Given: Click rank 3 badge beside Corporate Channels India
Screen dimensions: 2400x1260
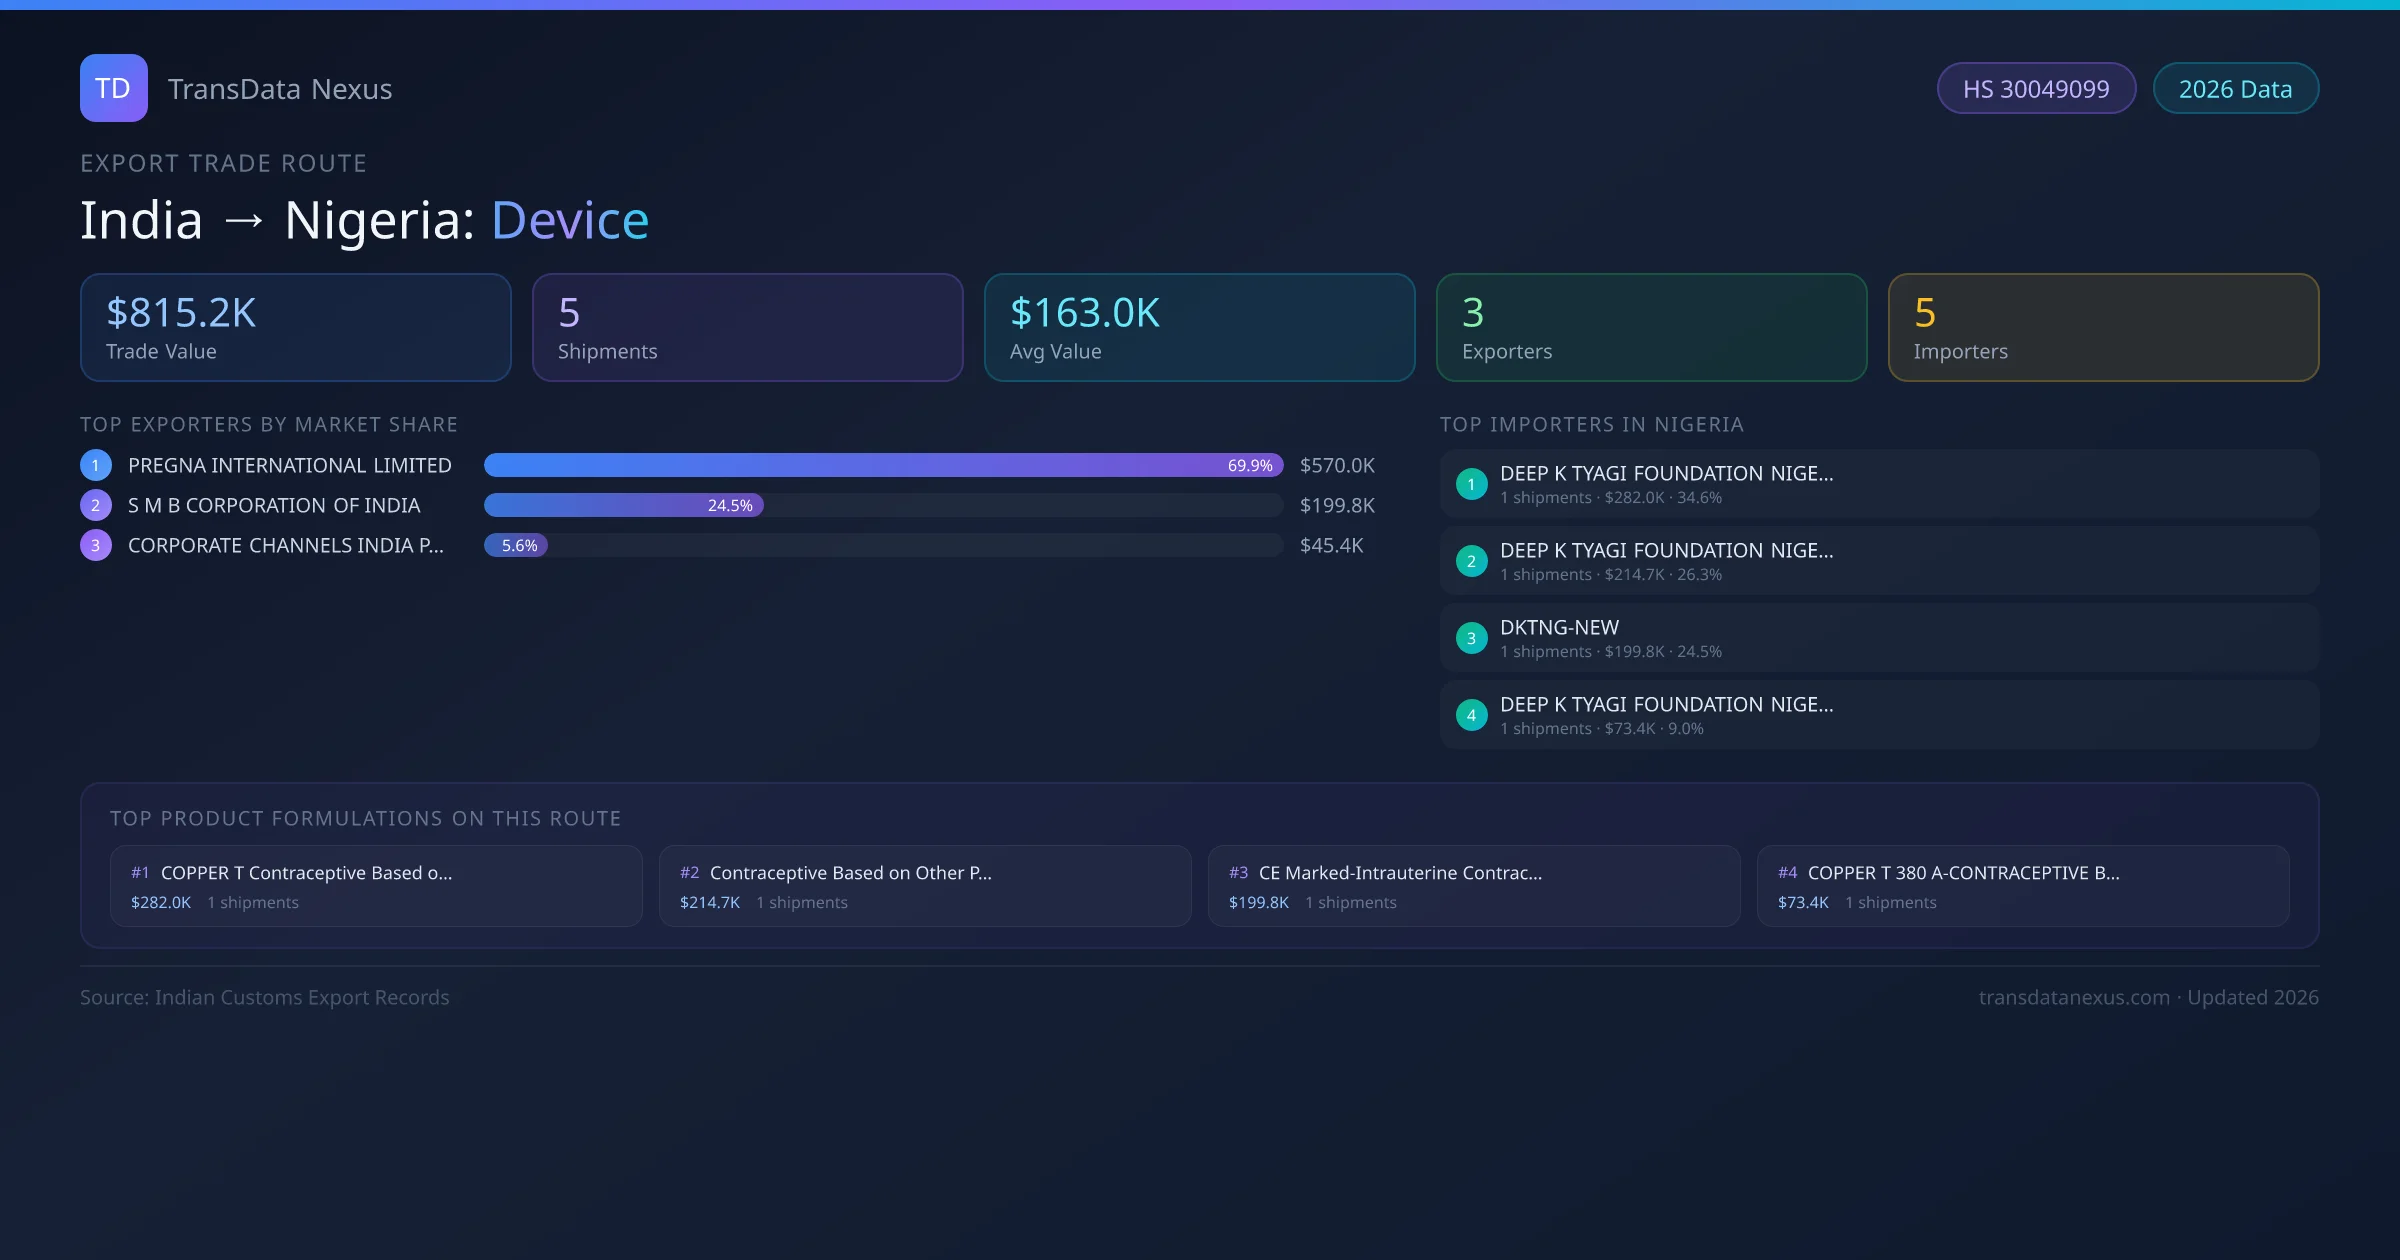Looking at the screenshot, I should (x=96, y=545).
